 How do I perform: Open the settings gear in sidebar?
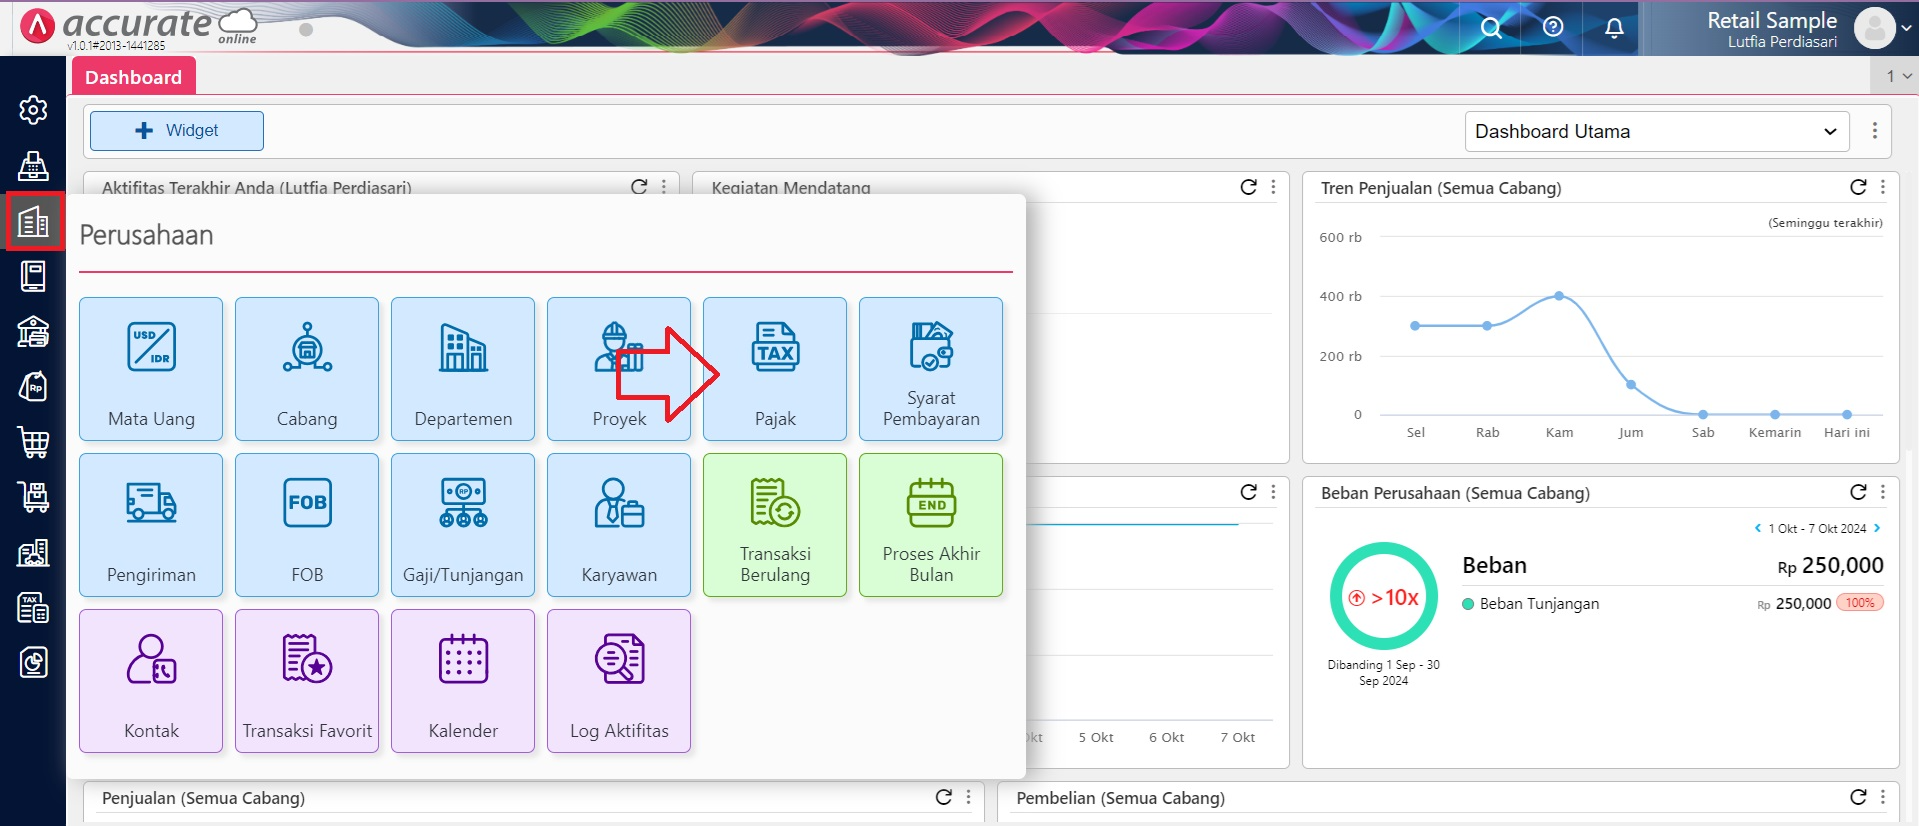click(x=33, y=110)
